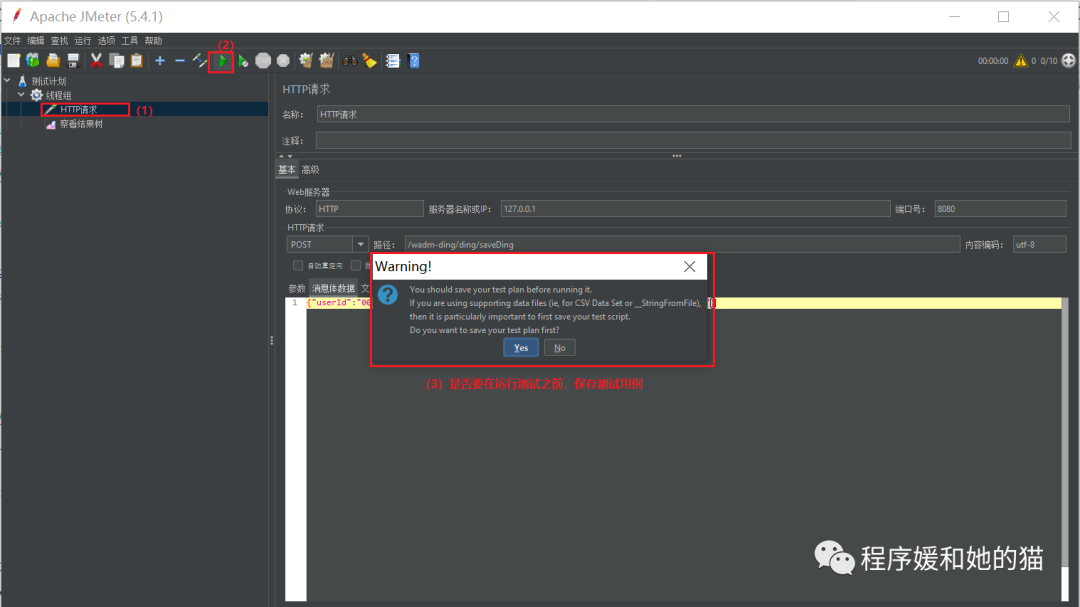This screenshot has width=1080, height=607.
Task: Click the Toggle enable/disable icon
Action: coord(200,61)
